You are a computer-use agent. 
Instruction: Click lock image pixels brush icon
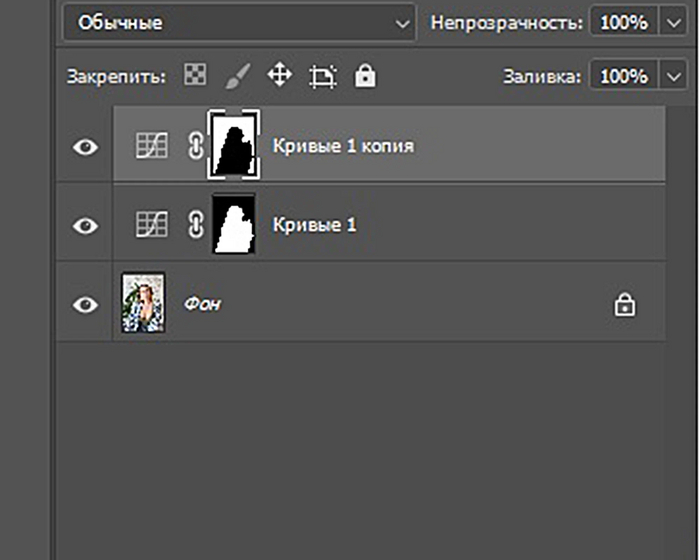(237, 75)
